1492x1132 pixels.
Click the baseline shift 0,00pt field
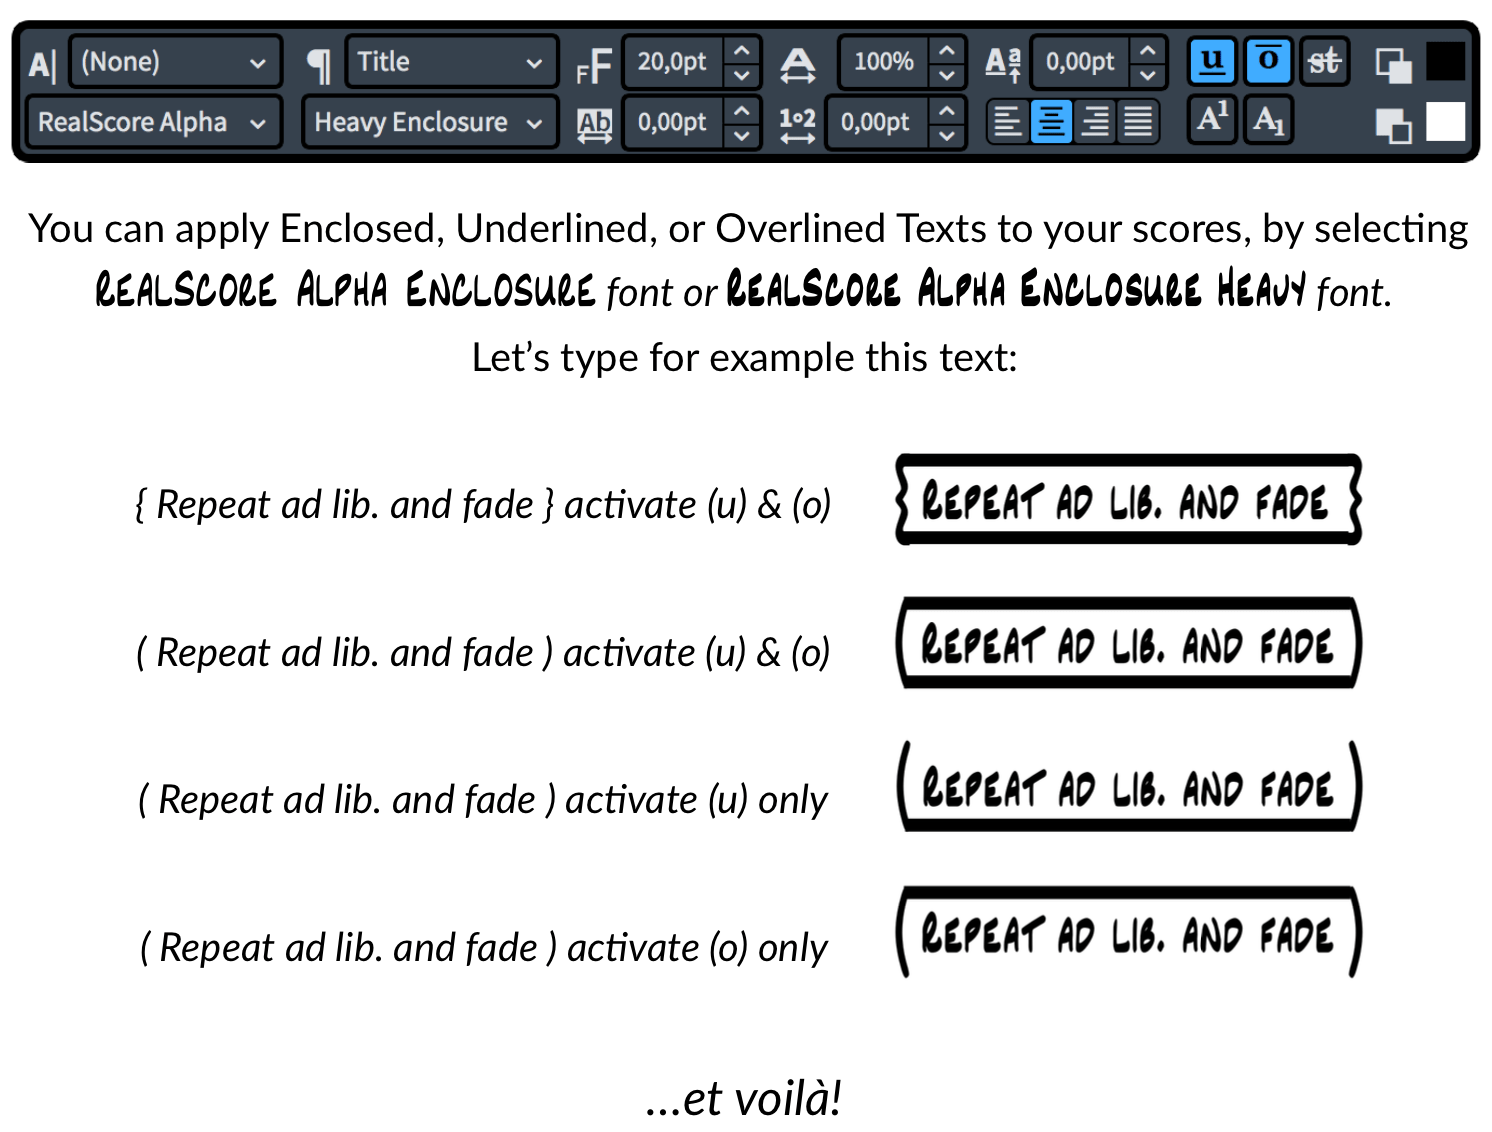coord(1080,62)
